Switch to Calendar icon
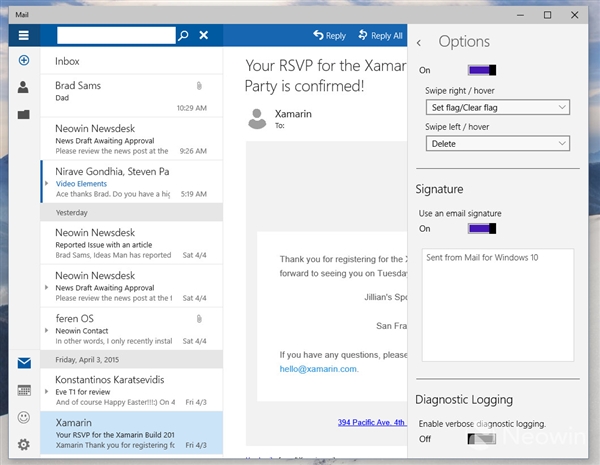600x465 pixels. coord(24,390)
